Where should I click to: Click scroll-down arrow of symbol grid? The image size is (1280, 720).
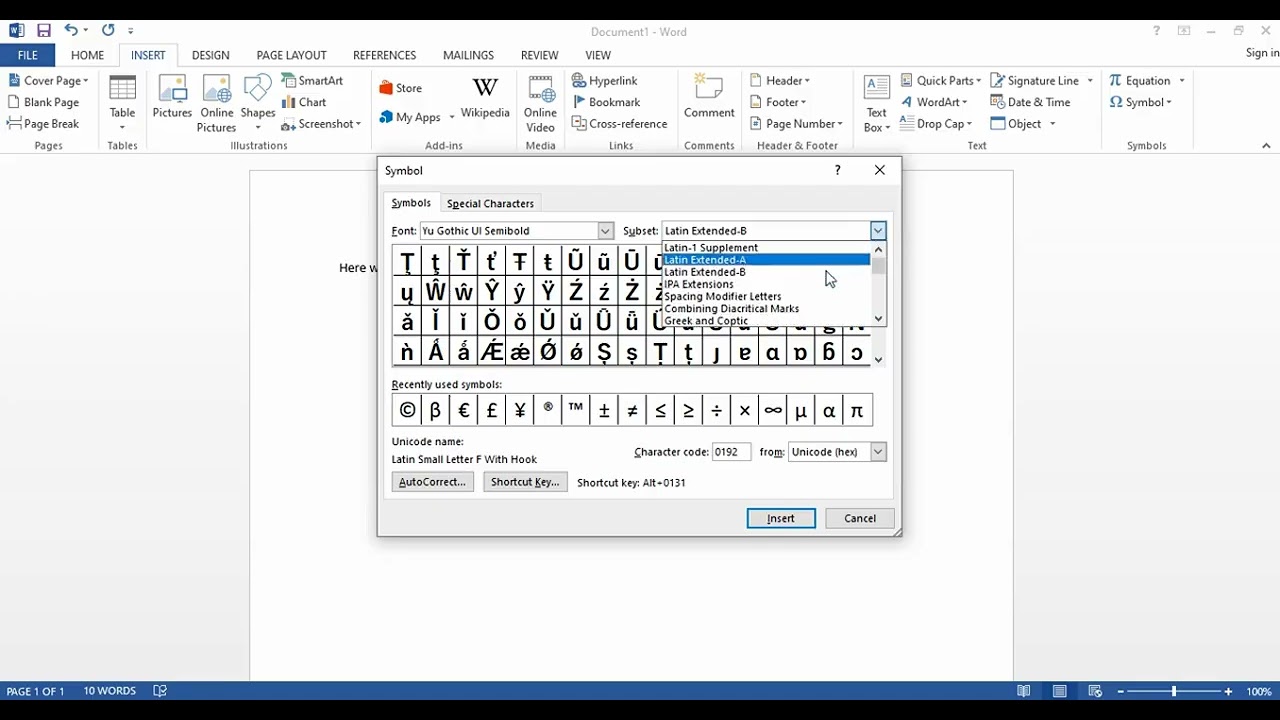(x=879, y=360)
